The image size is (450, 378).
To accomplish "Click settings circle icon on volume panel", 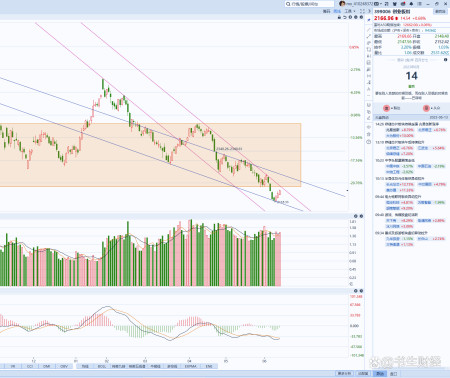I will (356, 216).
